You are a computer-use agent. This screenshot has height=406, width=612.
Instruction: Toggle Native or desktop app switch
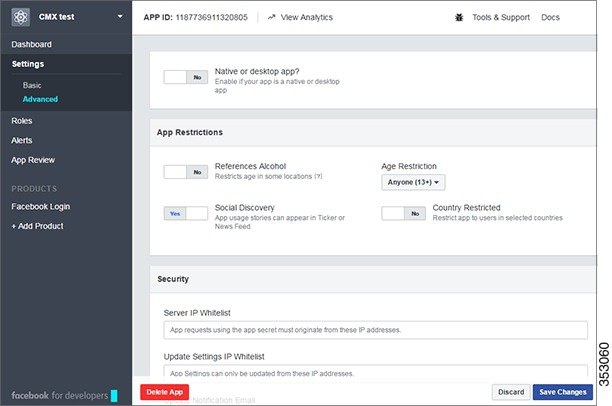coord(186,77)
